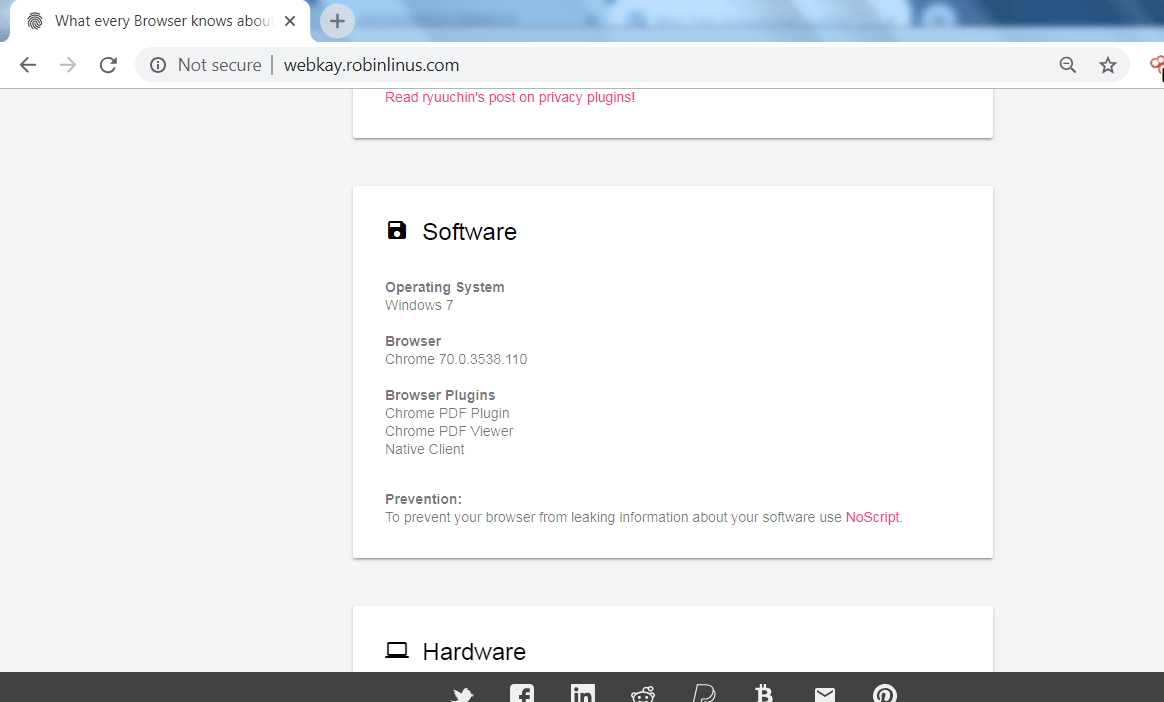Click the zoom magnifier icon in address bar
The height and width of the screenshot is (702, 1164).
(x=1067, y=65)
